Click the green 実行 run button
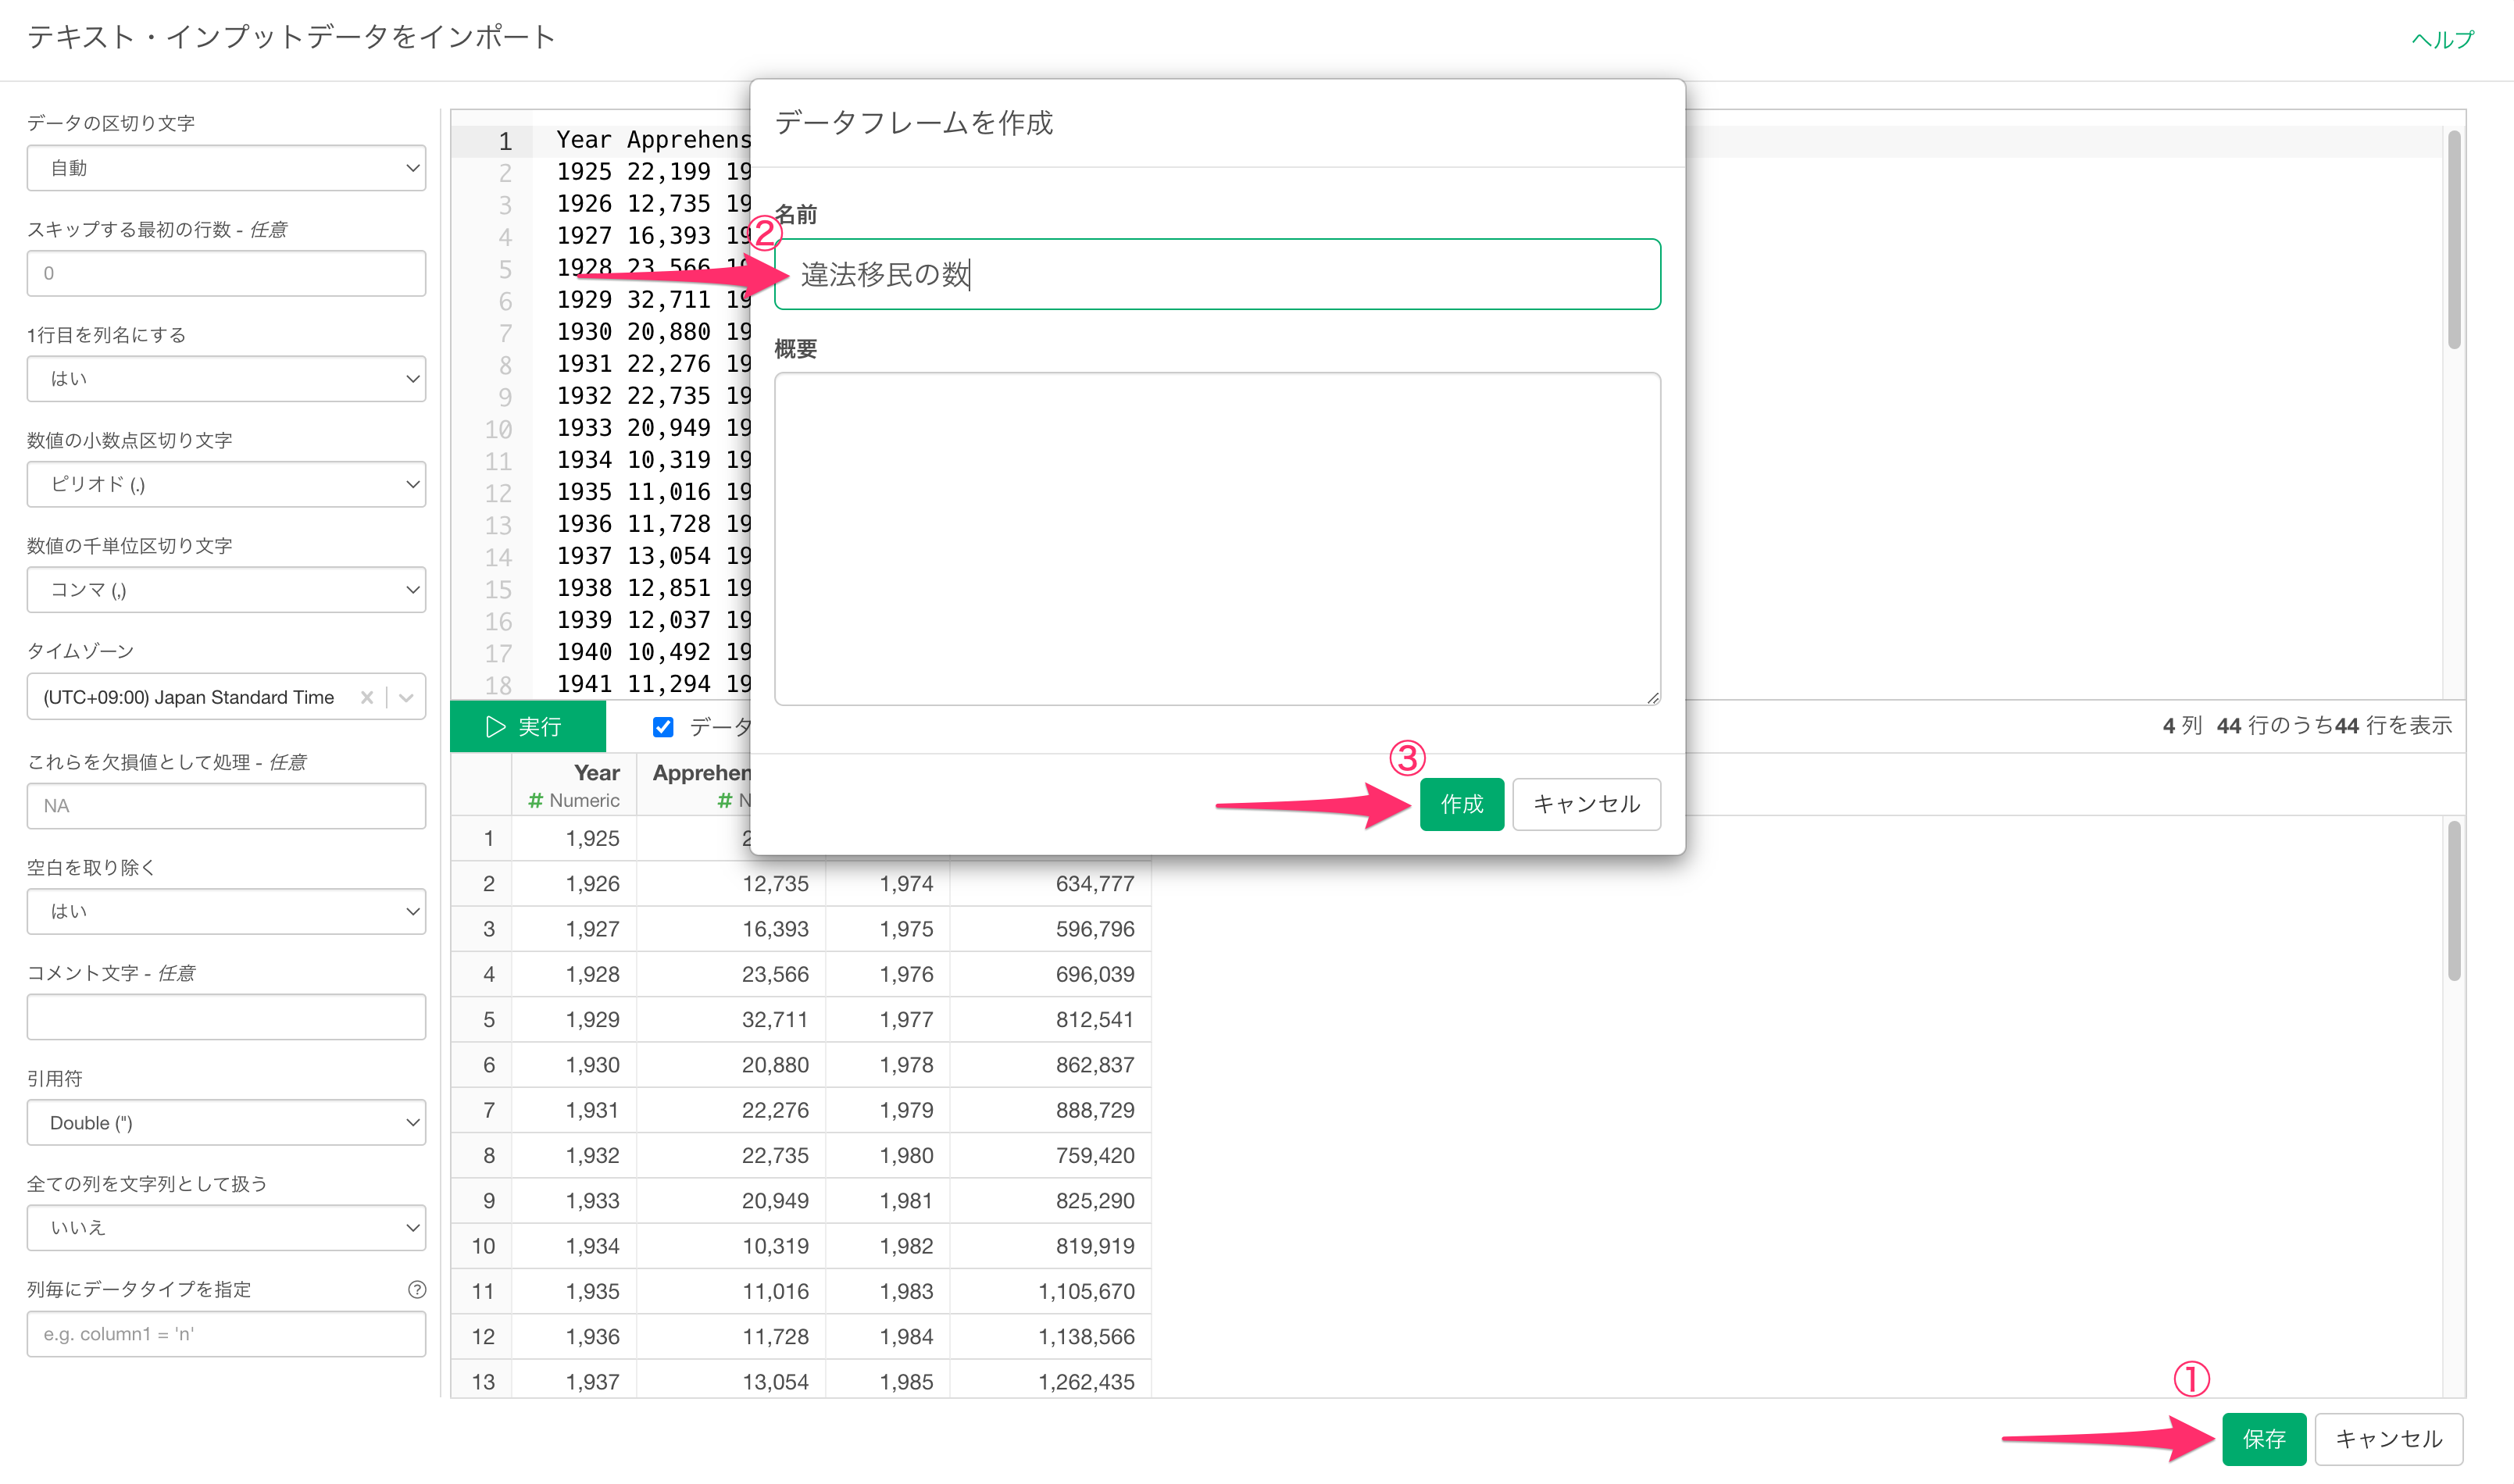The width and height of the screenshot is (2514, 1484). [x=527, y=727]
